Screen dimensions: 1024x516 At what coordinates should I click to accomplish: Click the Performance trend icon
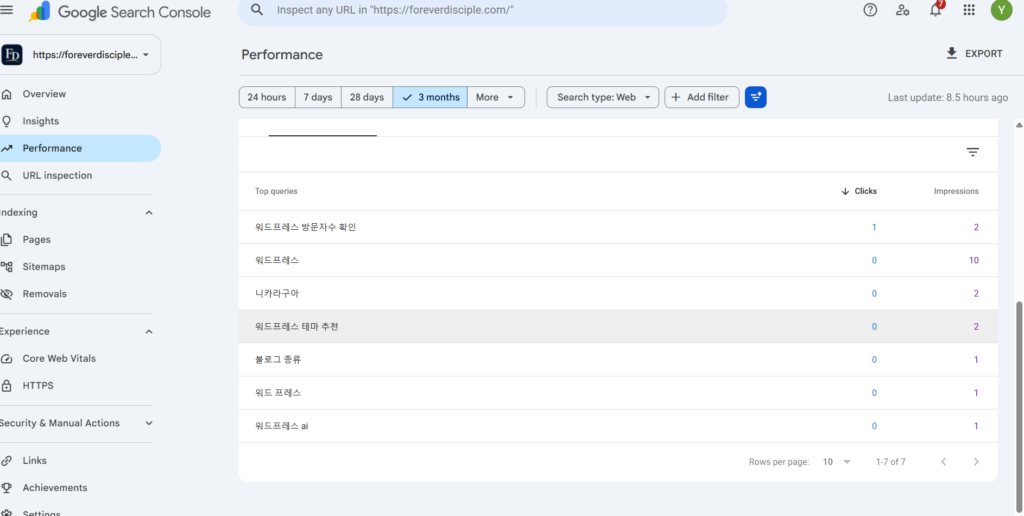click(7, 148)
